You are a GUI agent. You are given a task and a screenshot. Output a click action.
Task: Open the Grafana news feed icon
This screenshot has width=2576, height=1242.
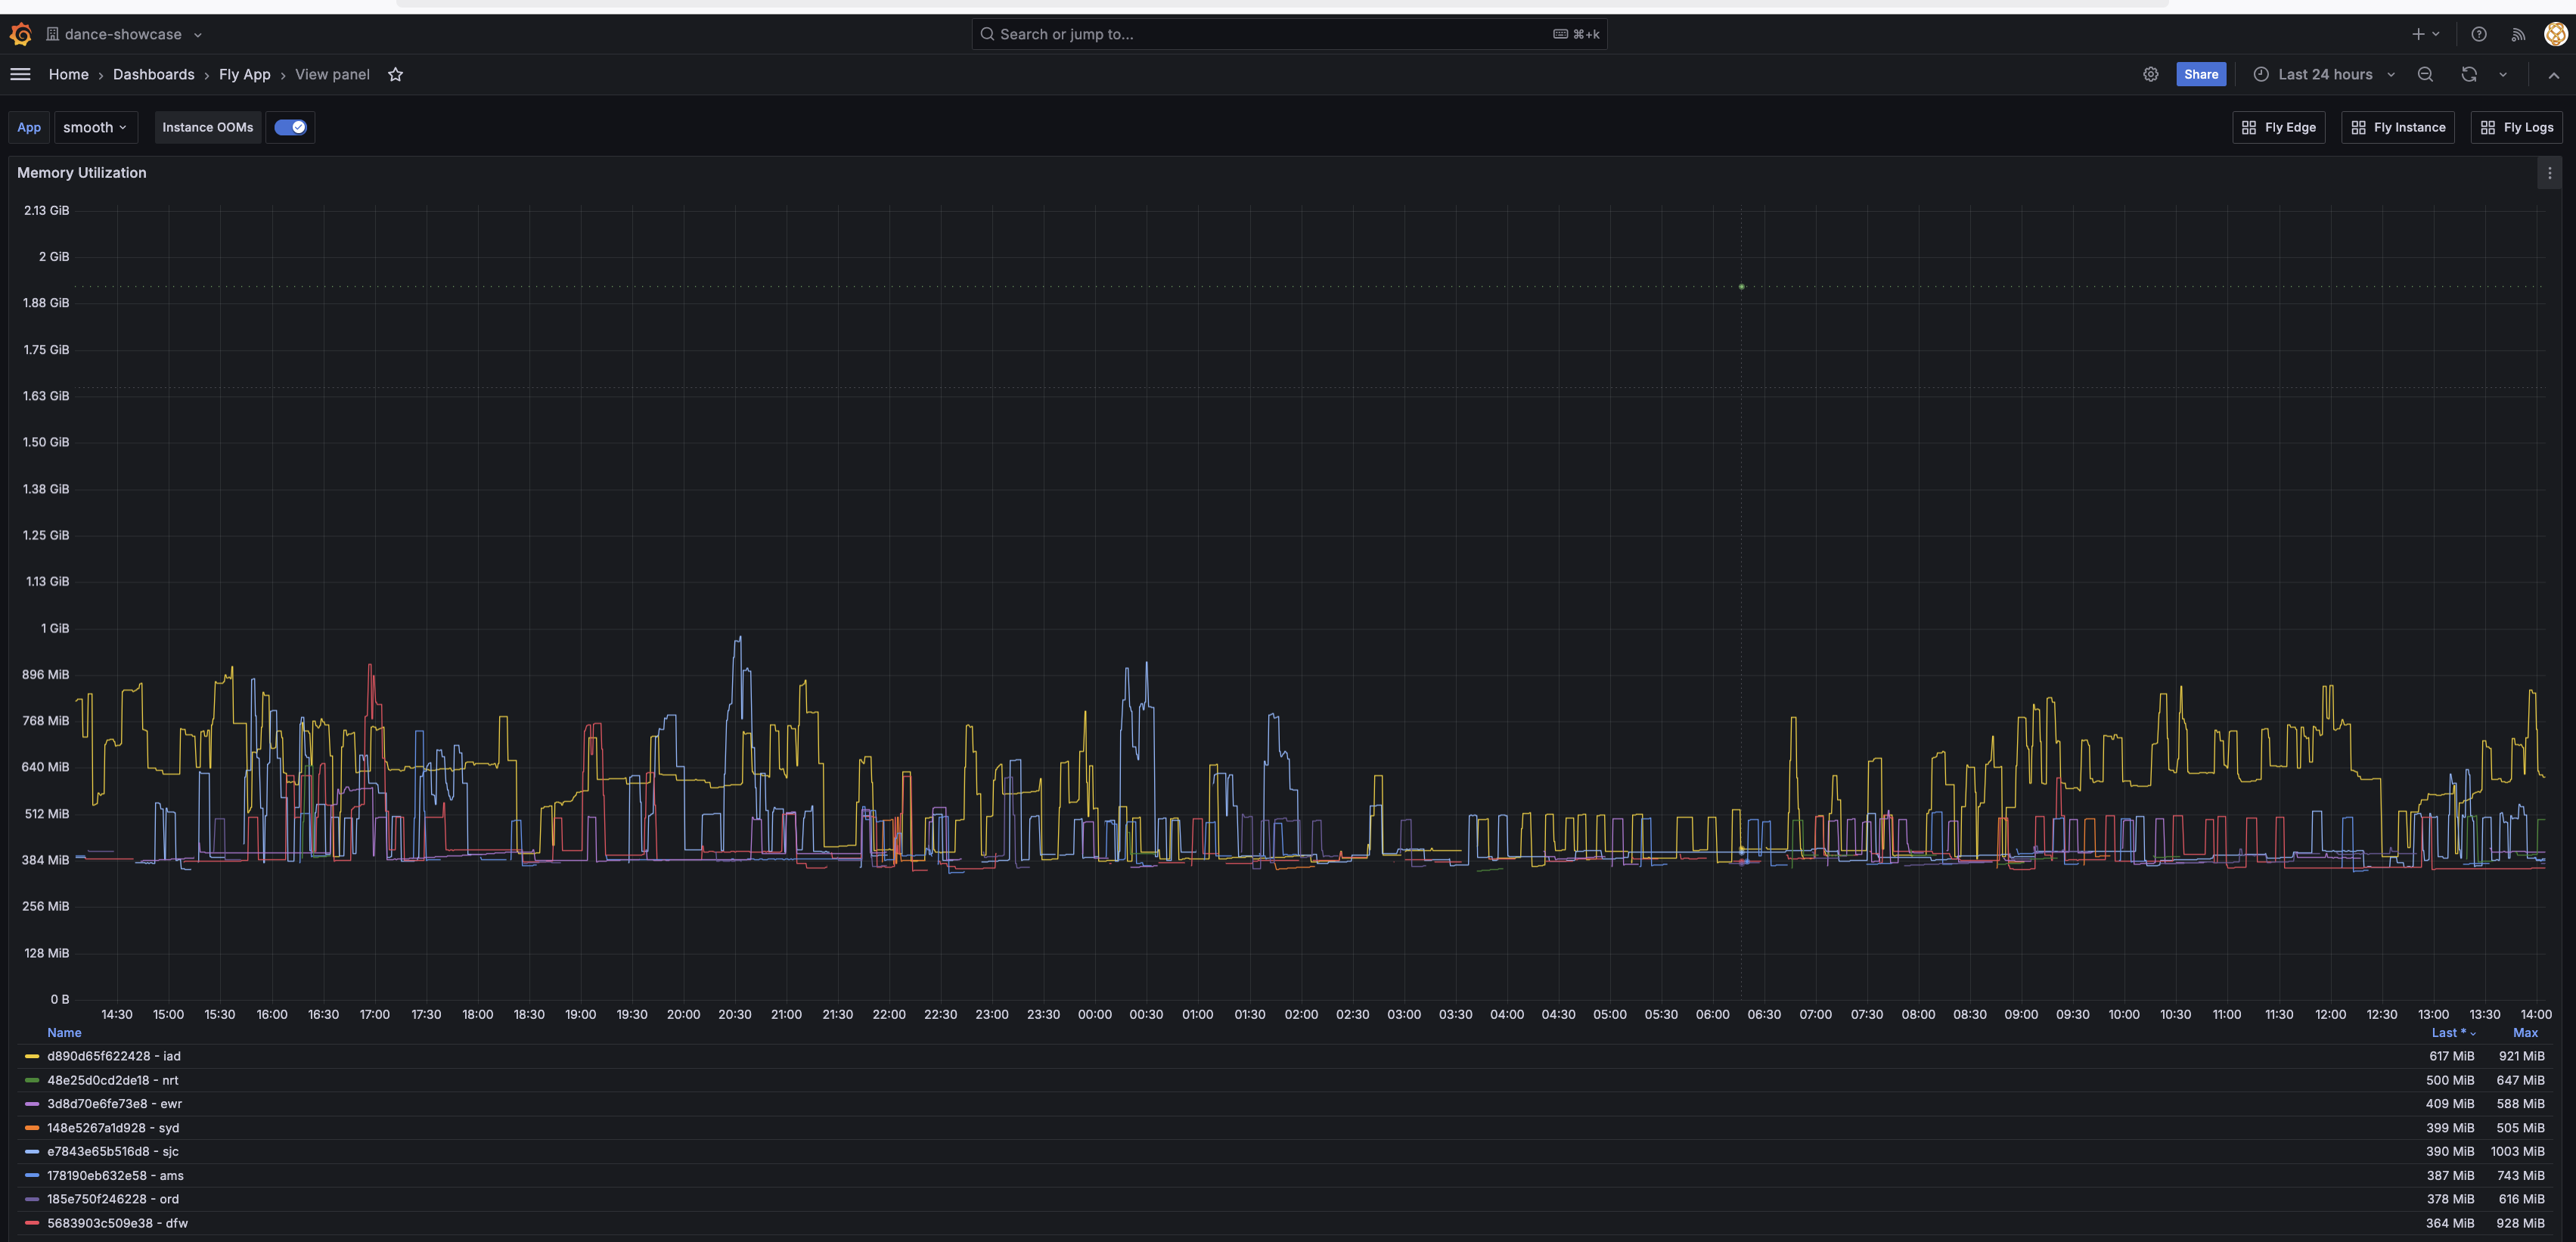(x=2517, y=33)
